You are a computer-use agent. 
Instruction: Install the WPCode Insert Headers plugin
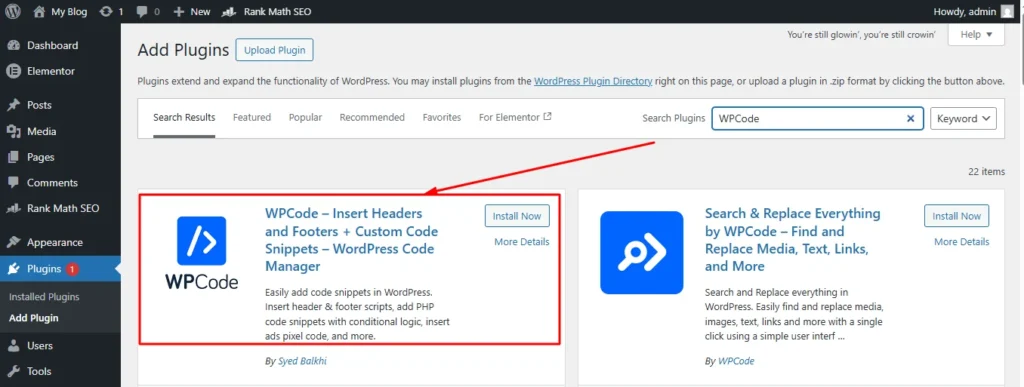point(517,216)
